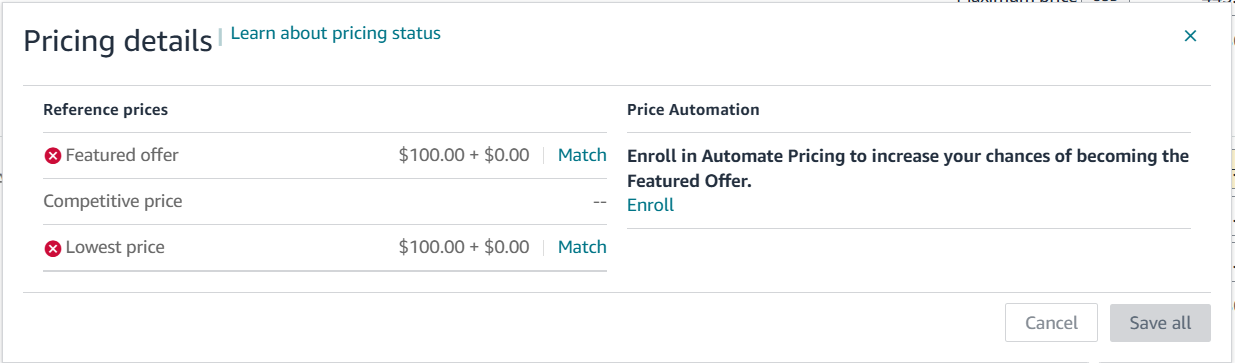Click the red error icon beside Lowest price
The width and height of the screenshot is (1235, 363).
point(53,248)
